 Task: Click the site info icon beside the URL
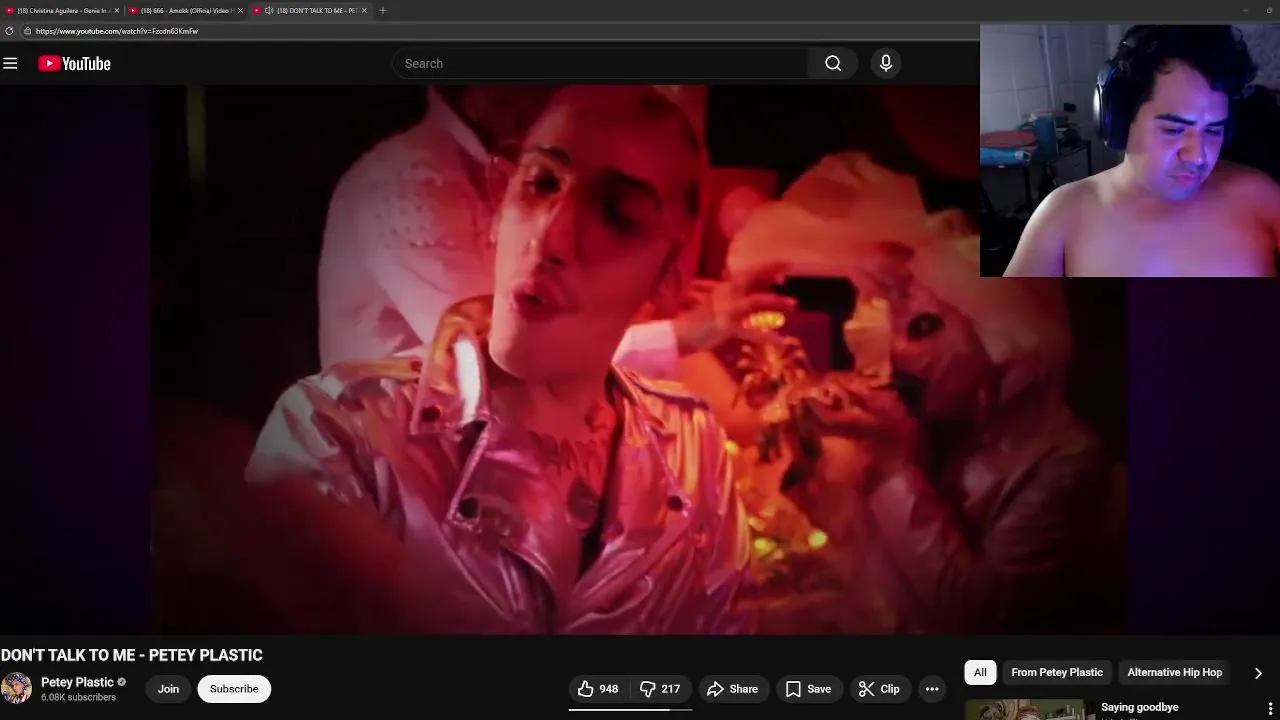coord(27,31)
